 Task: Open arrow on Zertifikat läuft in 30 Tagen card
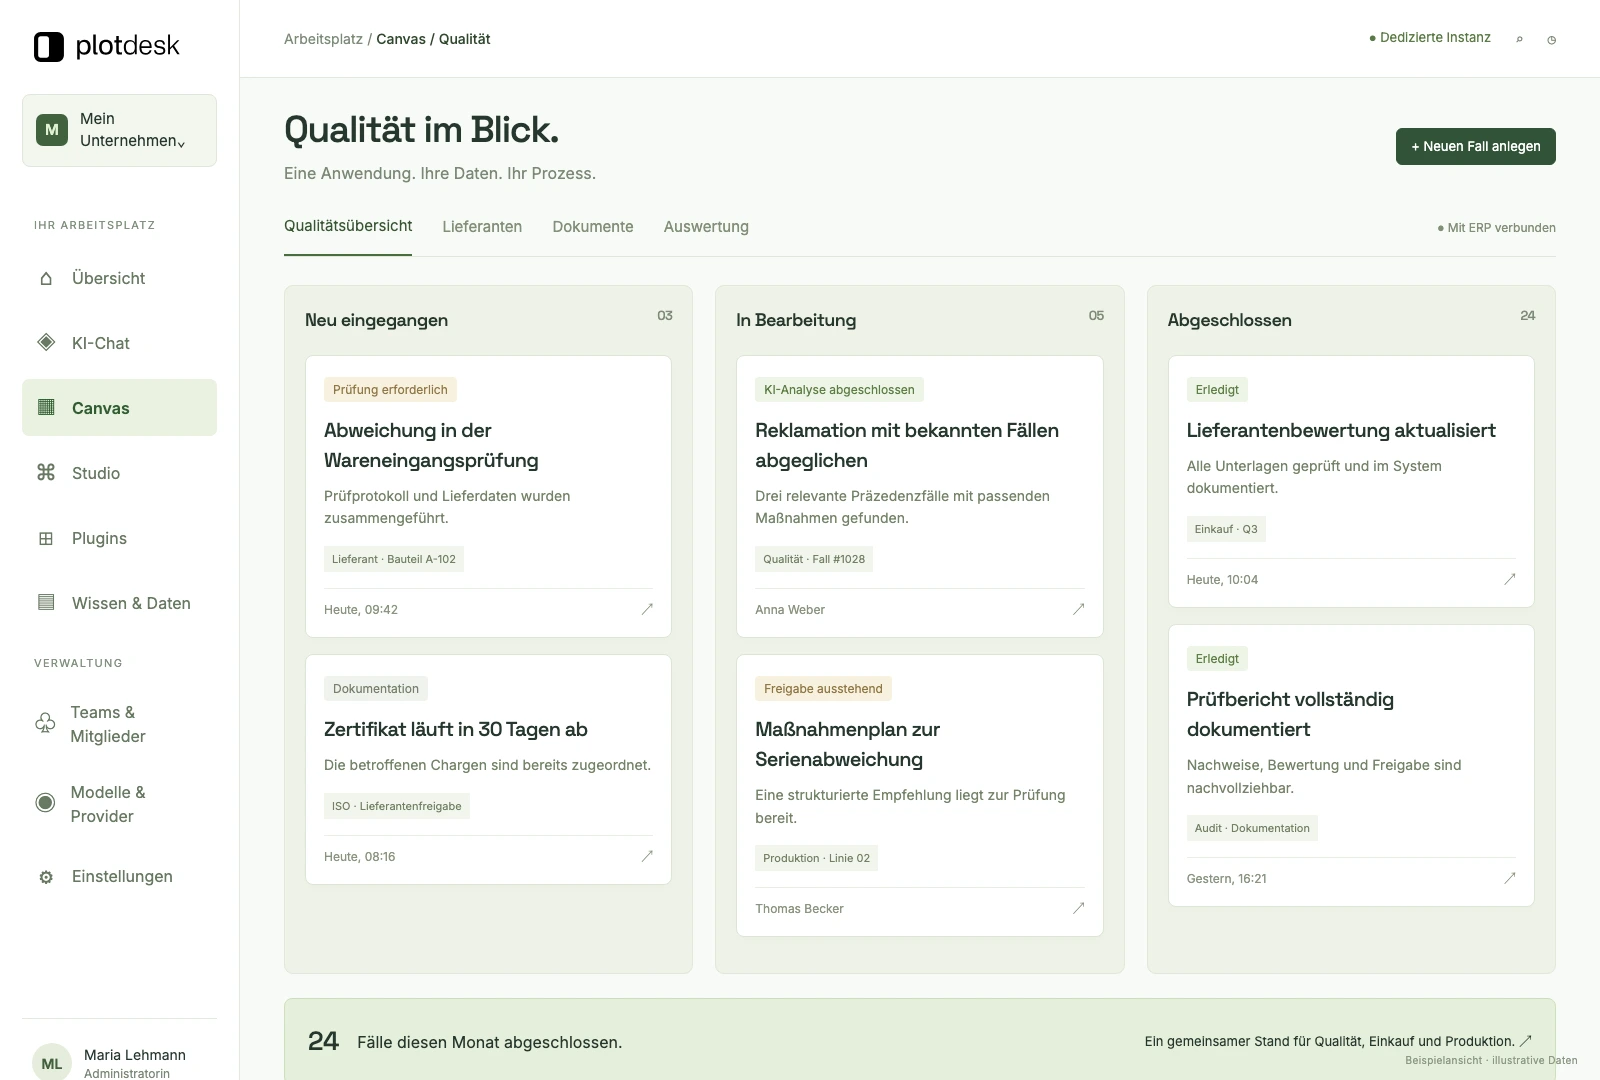tap(647, 855)
